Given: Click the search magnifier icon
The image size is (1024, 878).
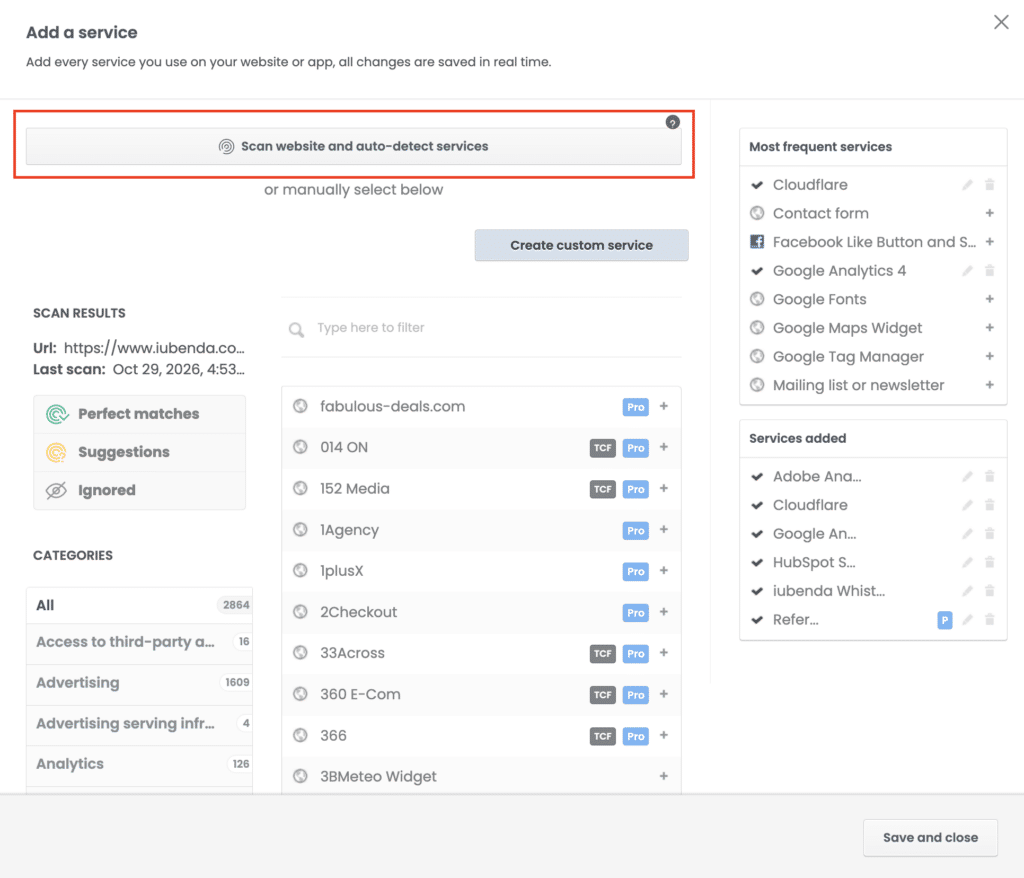Looking at the screenshot, I should pyautogui.click(x=296, y=329).
